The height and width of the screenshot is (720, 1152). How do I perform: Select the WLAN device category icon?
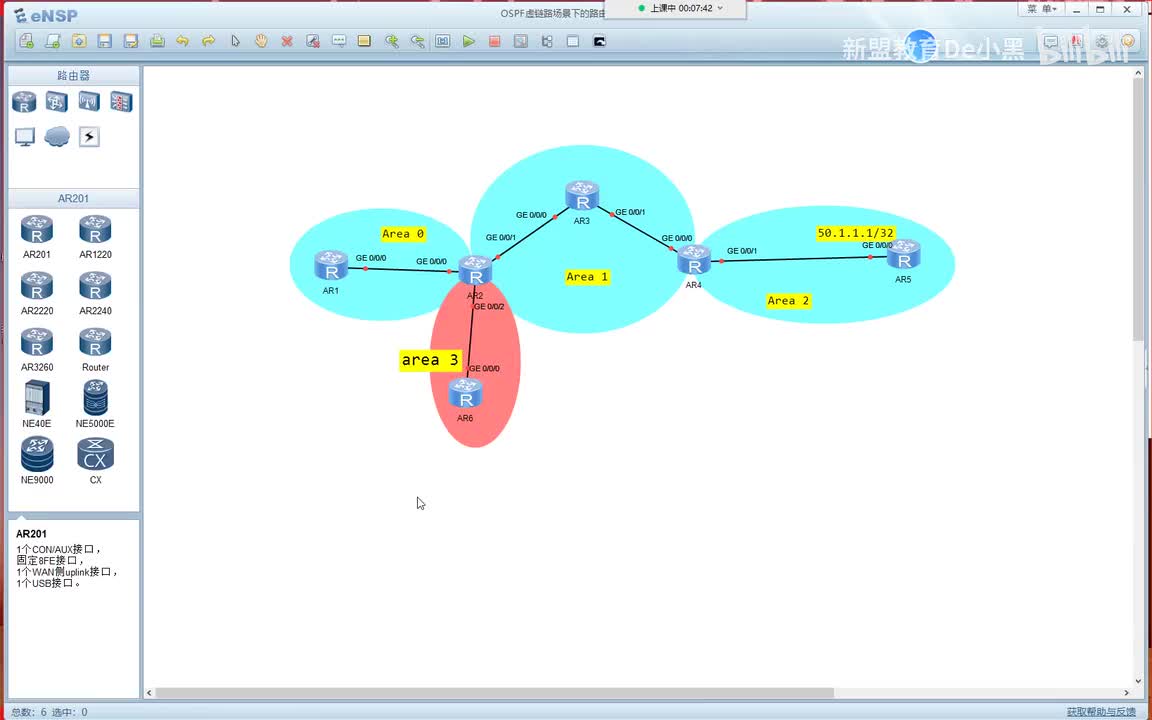pos(89,101)
